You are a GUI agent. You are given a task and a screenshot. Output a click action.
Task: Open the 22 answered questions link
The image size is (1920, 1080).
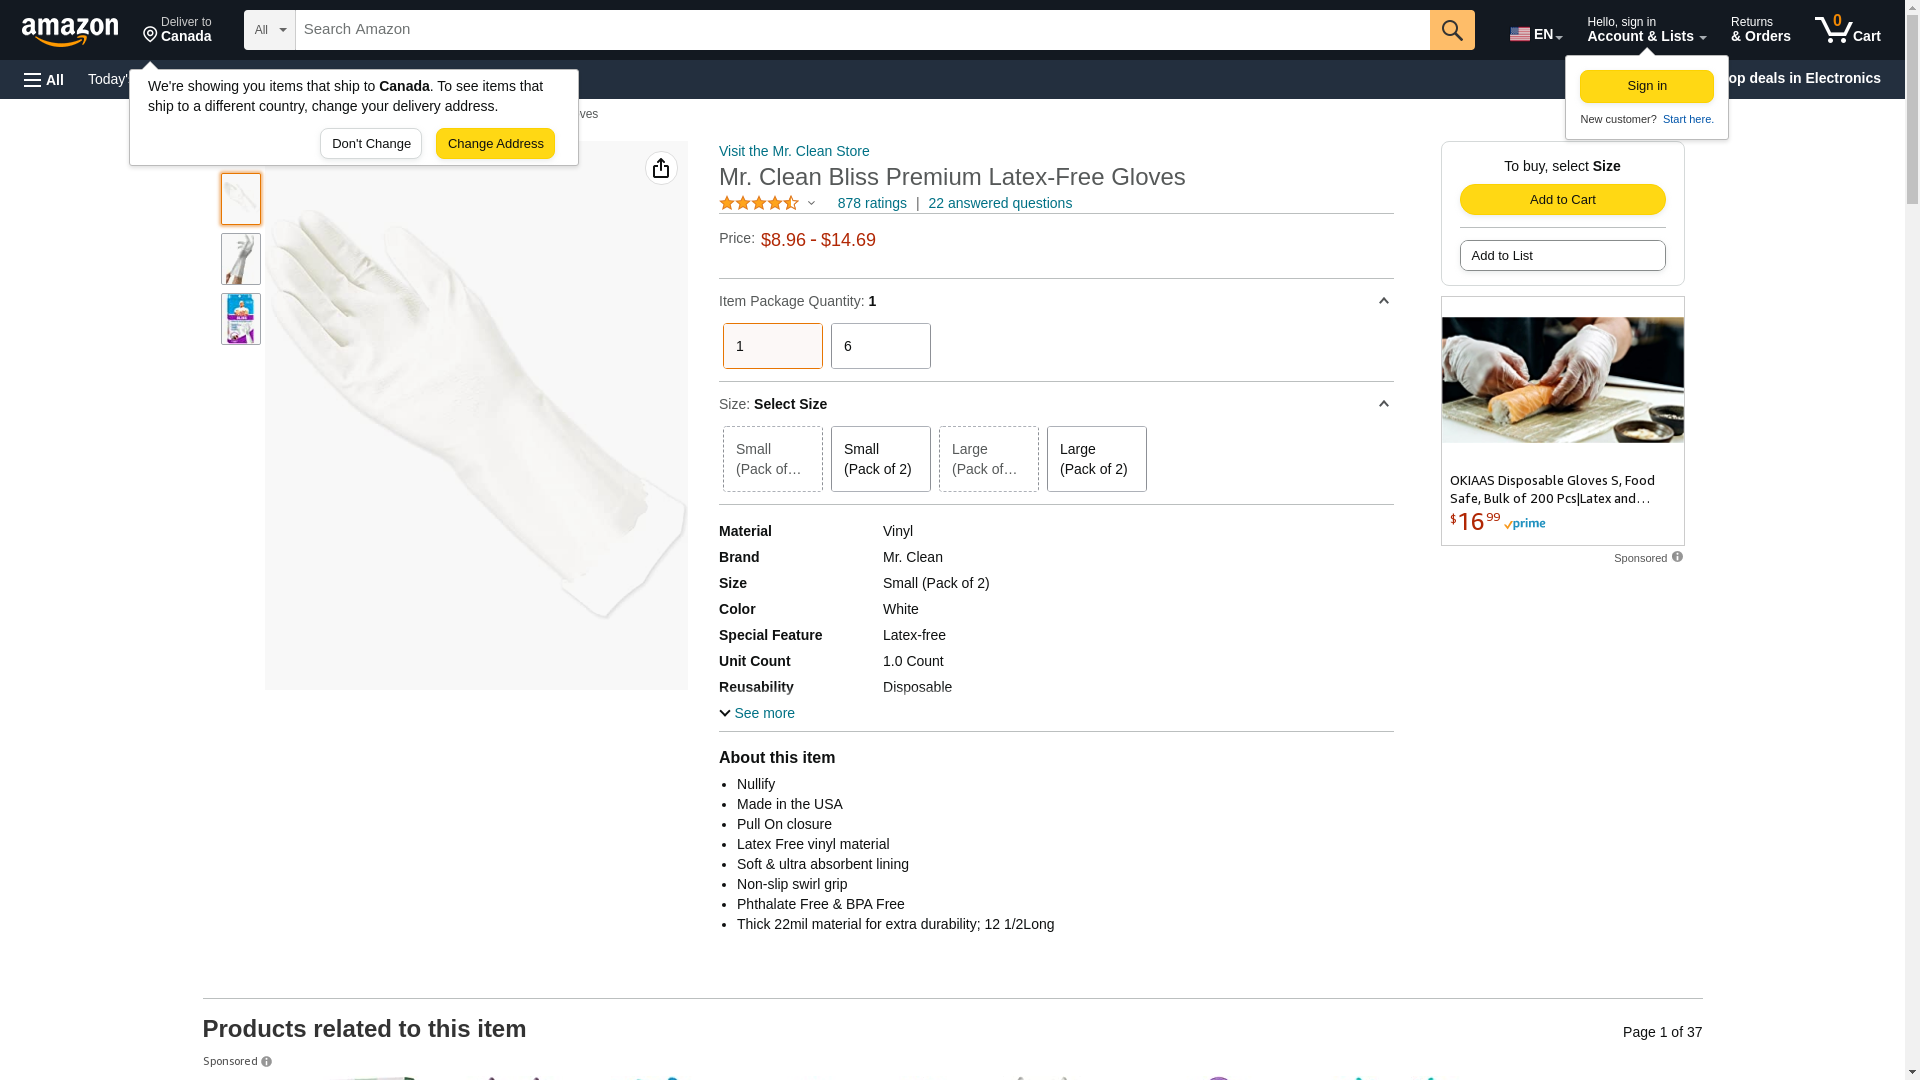(x=999, y=203)
